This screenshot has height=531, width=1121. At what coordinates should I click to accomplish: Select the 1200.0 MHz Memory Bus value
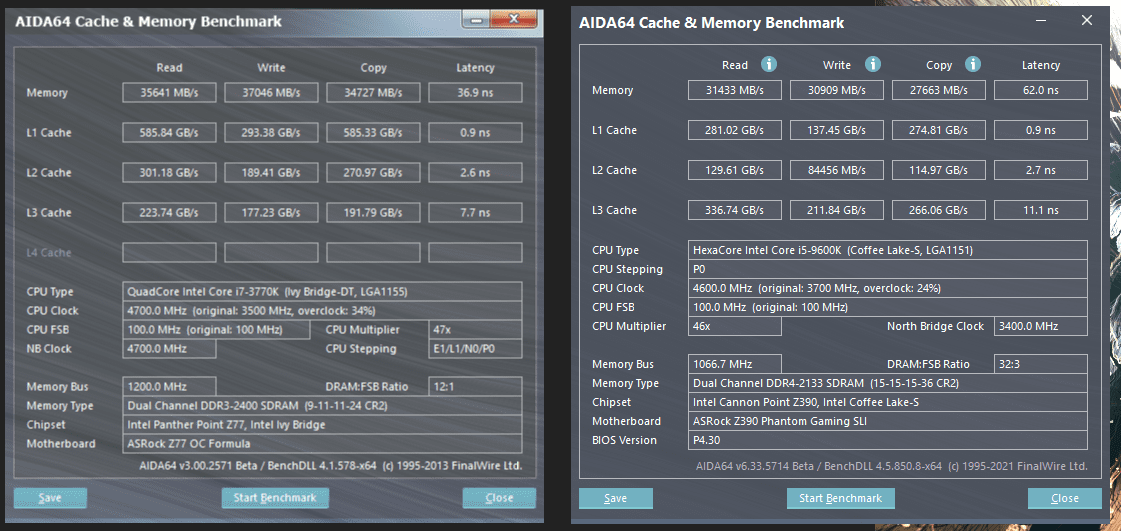169,387
